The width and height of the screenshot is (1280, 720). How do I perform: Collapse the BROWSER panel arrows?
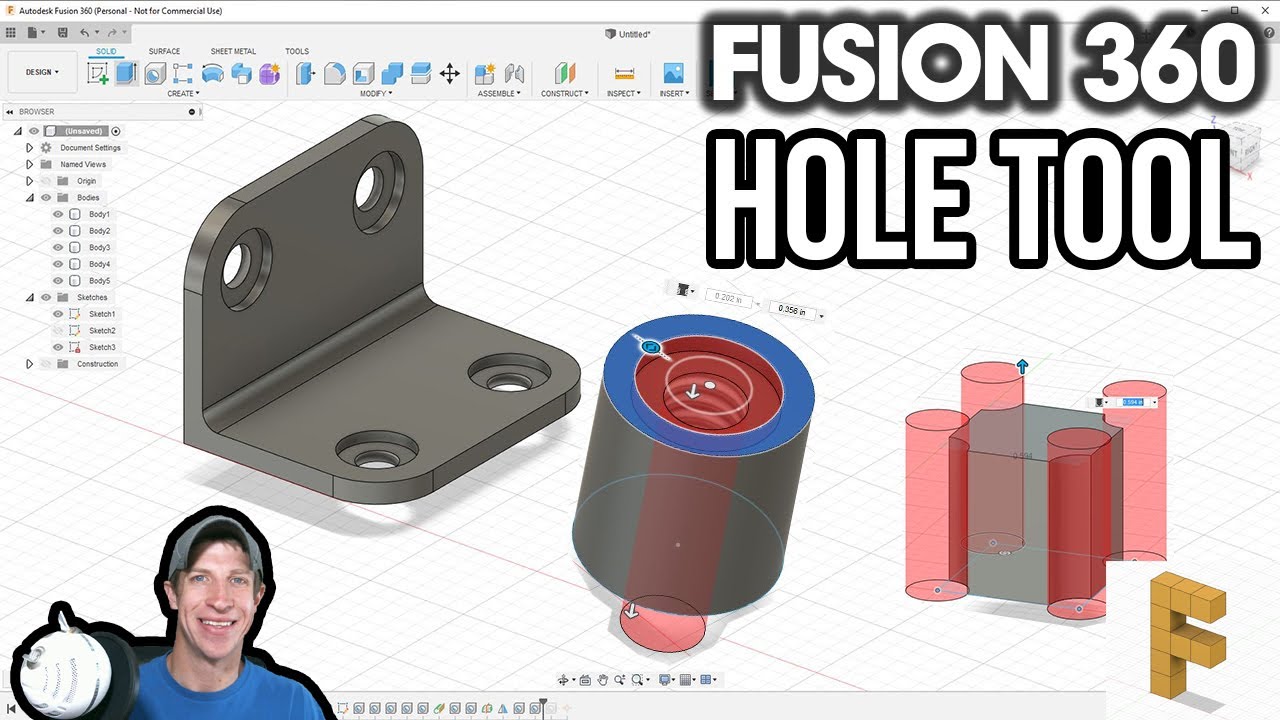point(9,112)
